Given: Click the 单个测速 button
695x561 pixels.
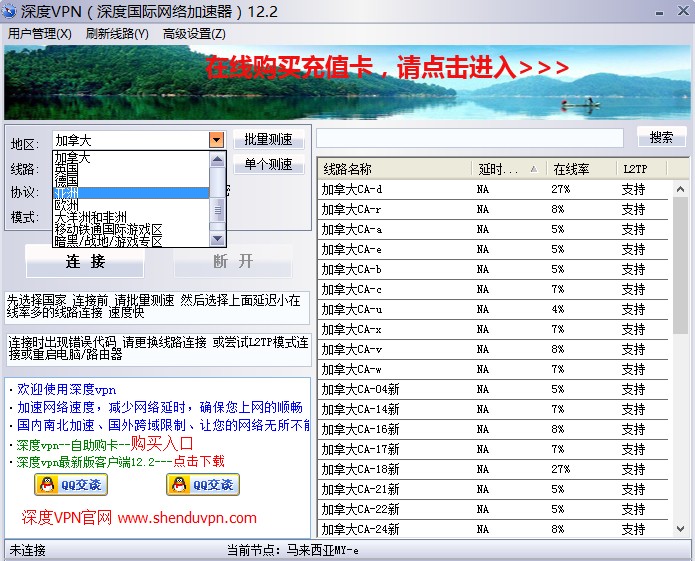Looking at the screenshot, I should click(x=269, y=164).
